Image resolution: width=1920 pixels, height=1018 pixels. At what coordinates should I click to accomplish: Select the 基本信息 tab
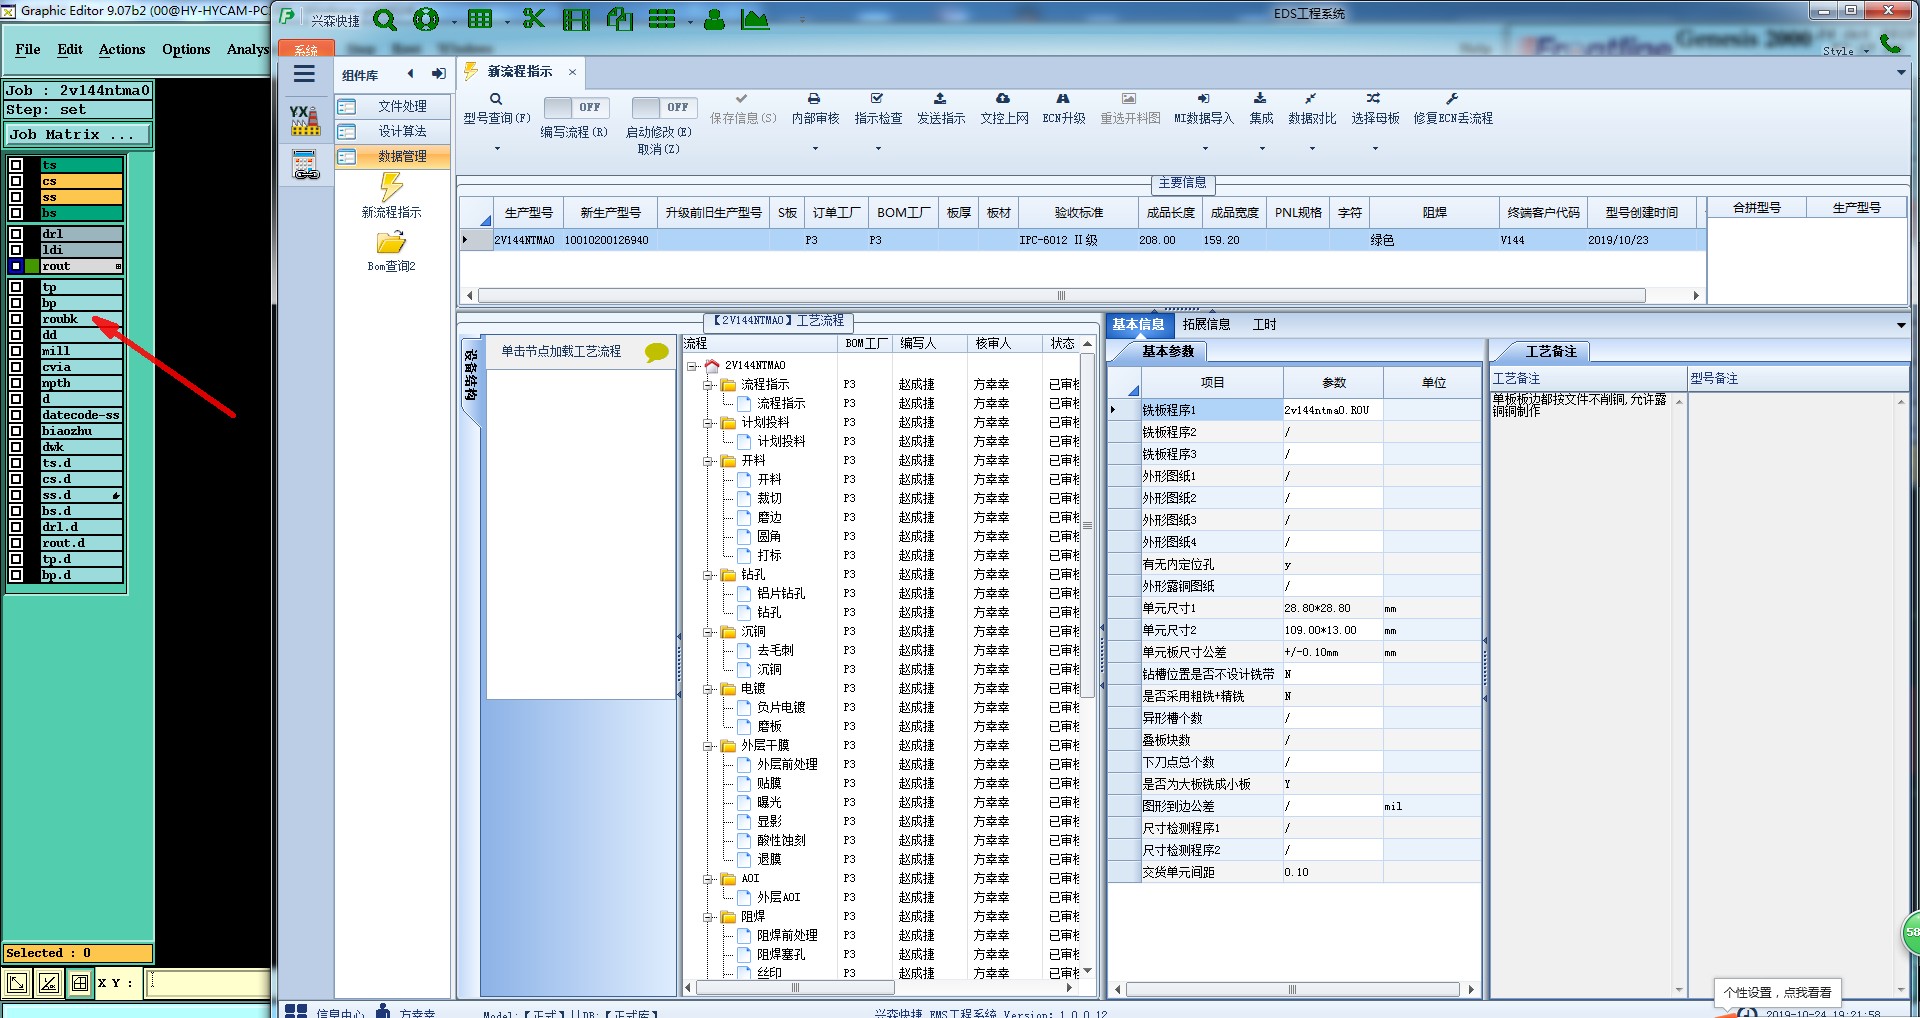[1138, 324]
